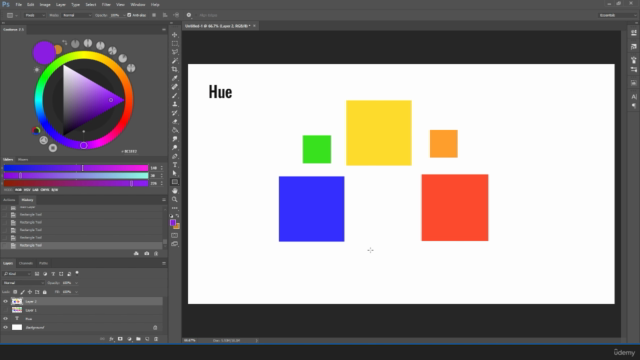Switch to the Actions tab
Screen dimensions: 640x360
tap(9, 200)
